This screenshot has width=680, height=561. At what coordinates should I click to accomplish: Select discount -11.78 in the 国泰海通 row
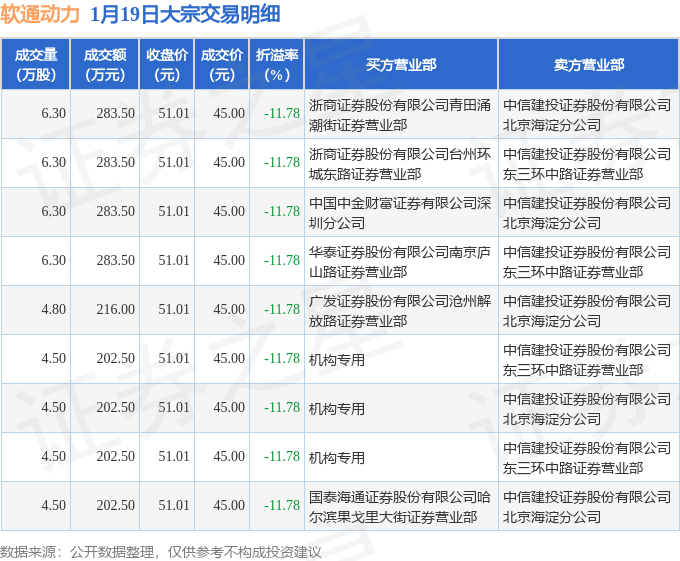[282, 506]
